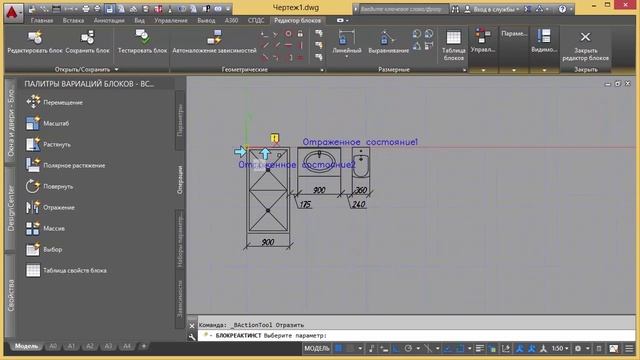Open the Линейный tool dropdown arrow
The image size is (640, 360).
click(347, 57)
